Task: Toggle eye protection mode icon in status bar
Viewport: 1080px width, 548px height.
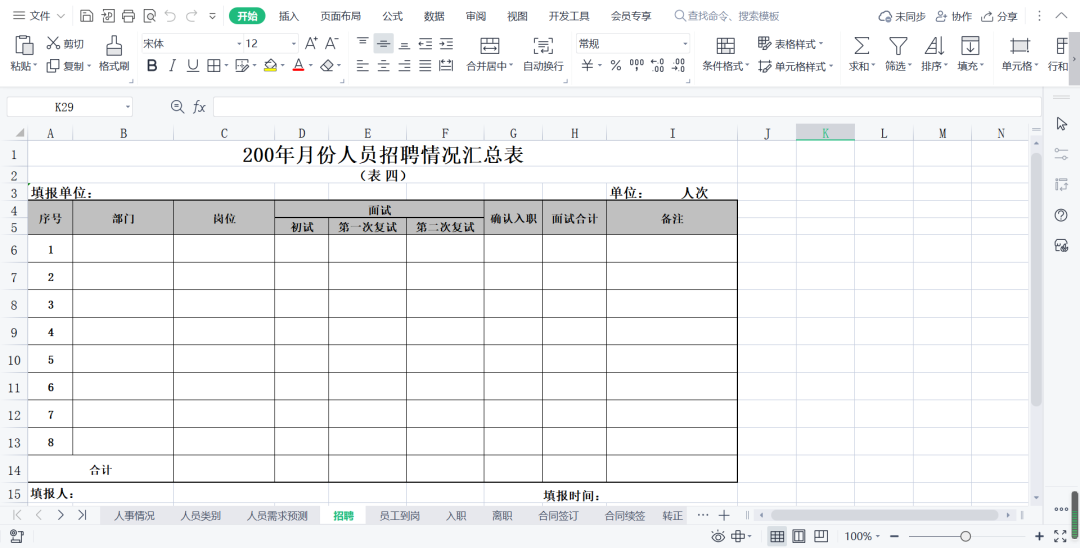Action: pyautogui.click(x=718, y=536)
